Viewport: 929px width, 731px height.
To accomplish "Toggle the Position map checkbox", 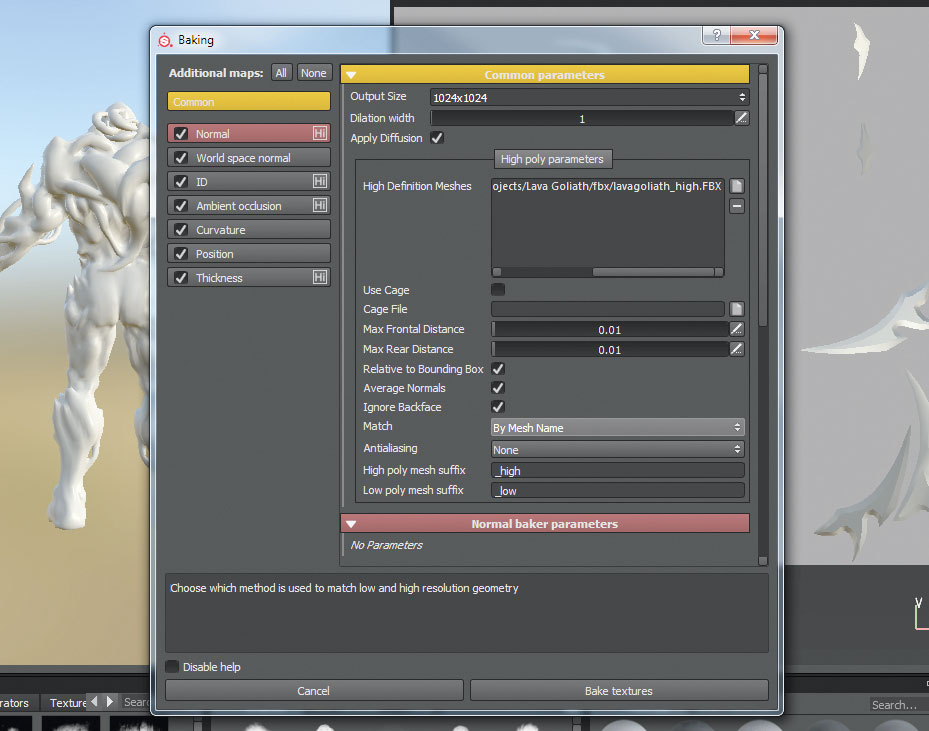I will click(x=181, y=254).
